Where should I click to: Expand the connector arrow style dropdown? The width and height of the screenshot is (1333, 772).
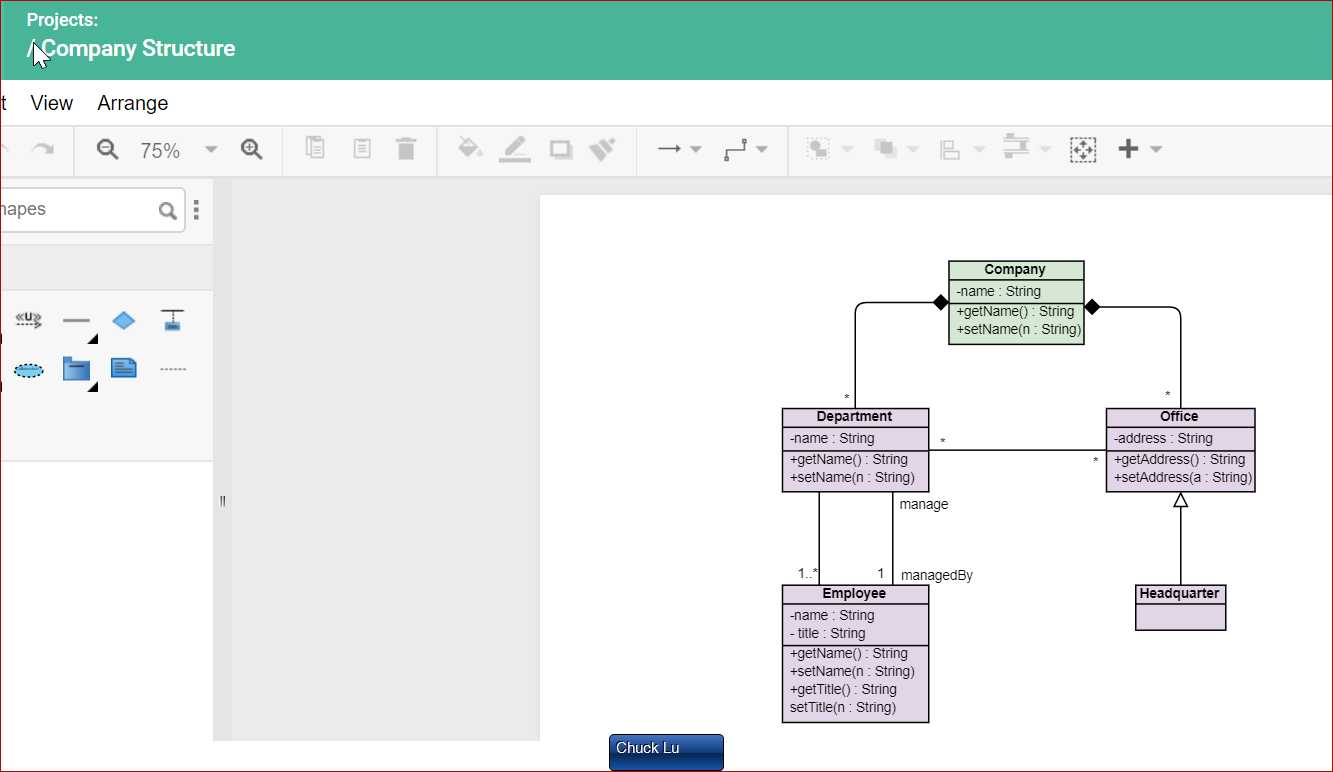(x=696, y=150)
